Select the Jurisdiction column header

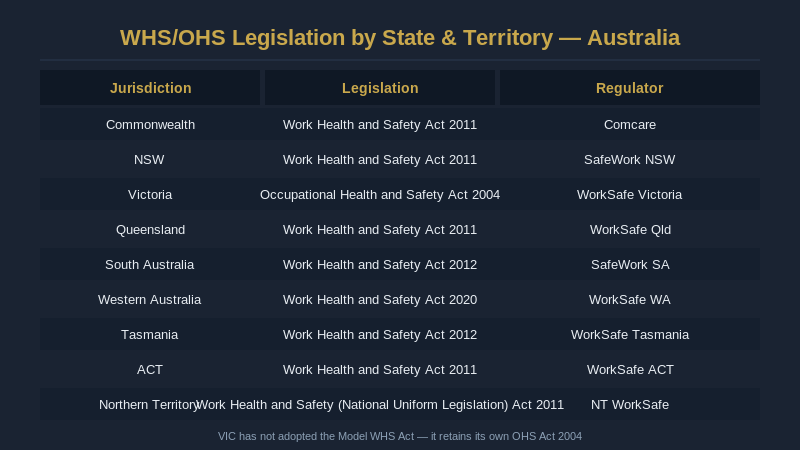pyautogui.click(x=150, y=88)
